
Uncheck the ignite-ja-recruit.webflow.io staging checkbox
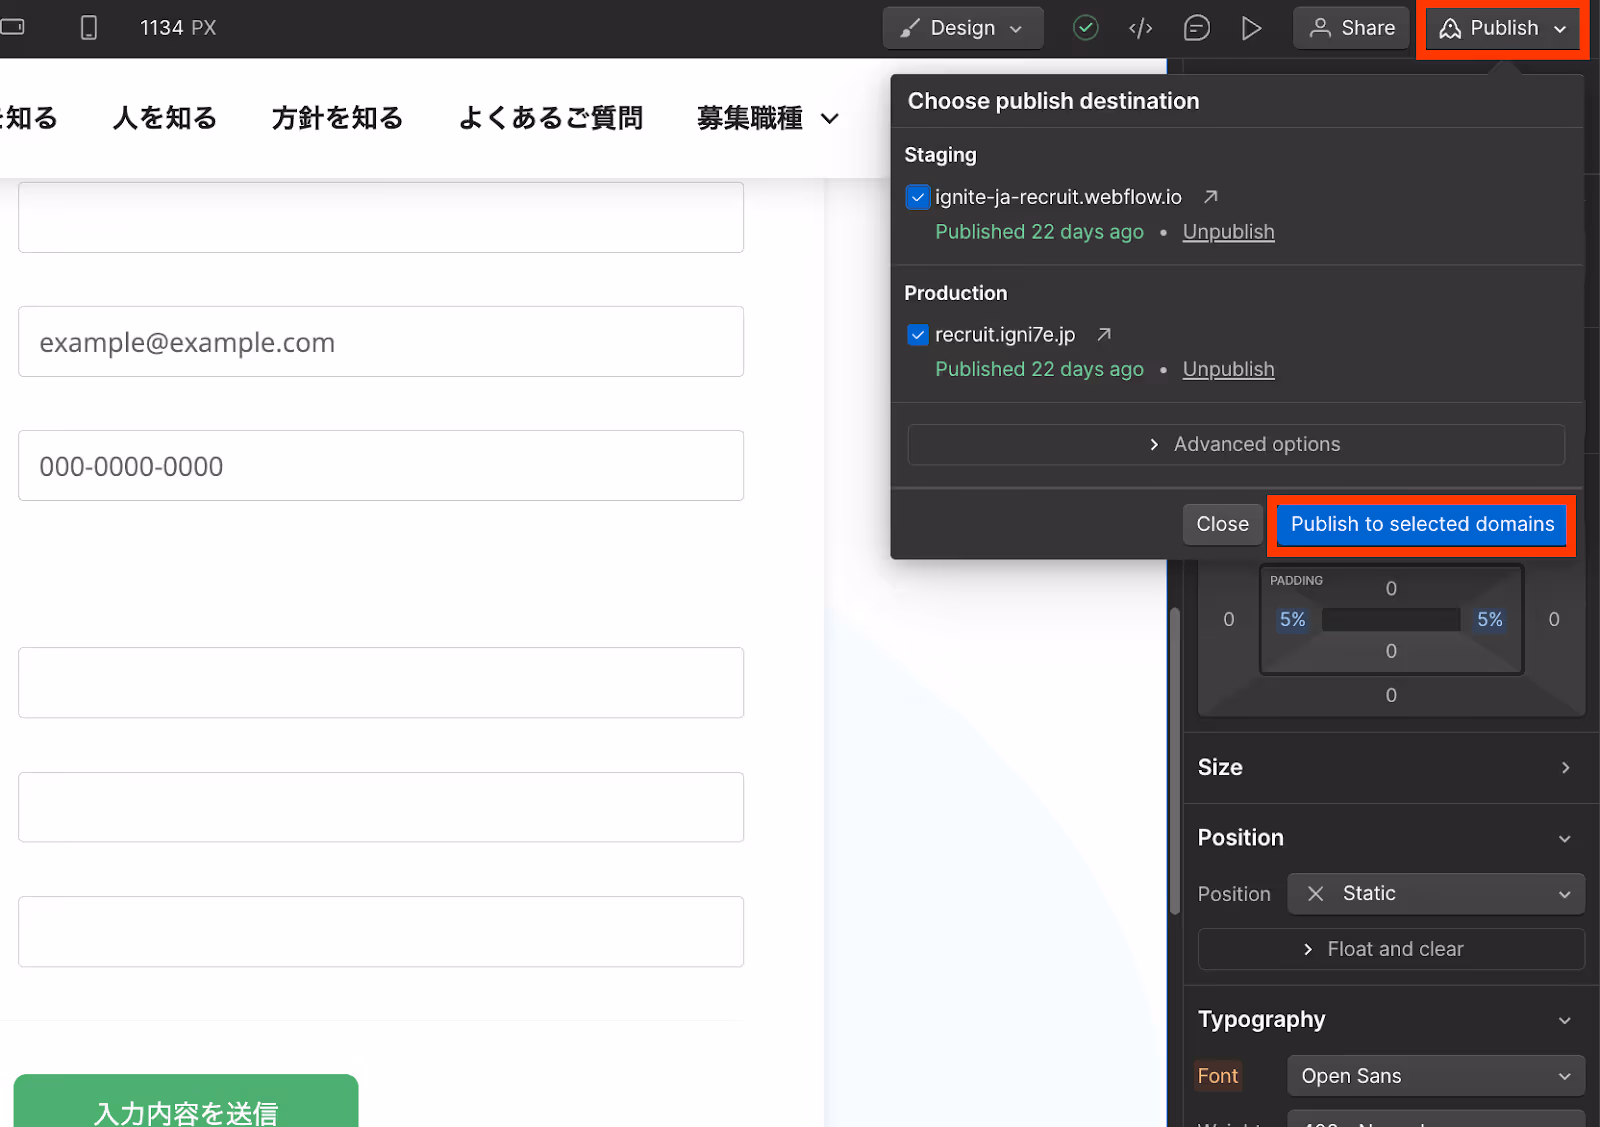point(917,197)
